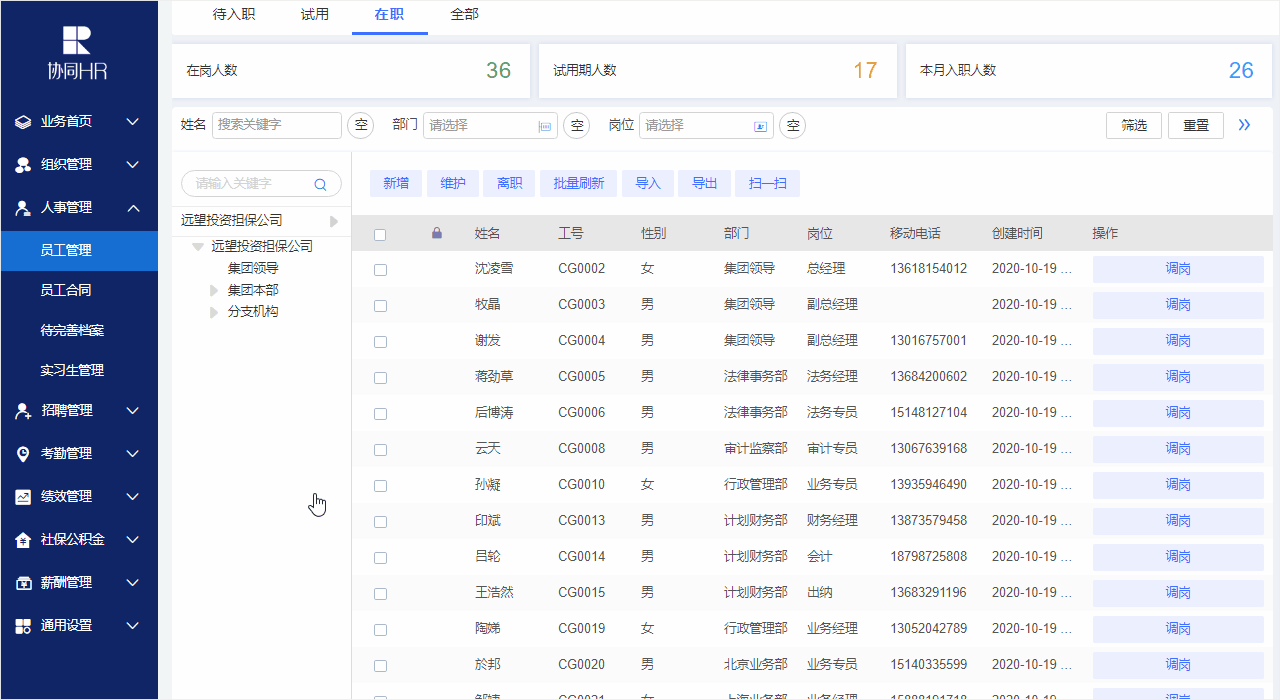
Task: Click the 业务首页 layers icon
Action: coord(23,122)
